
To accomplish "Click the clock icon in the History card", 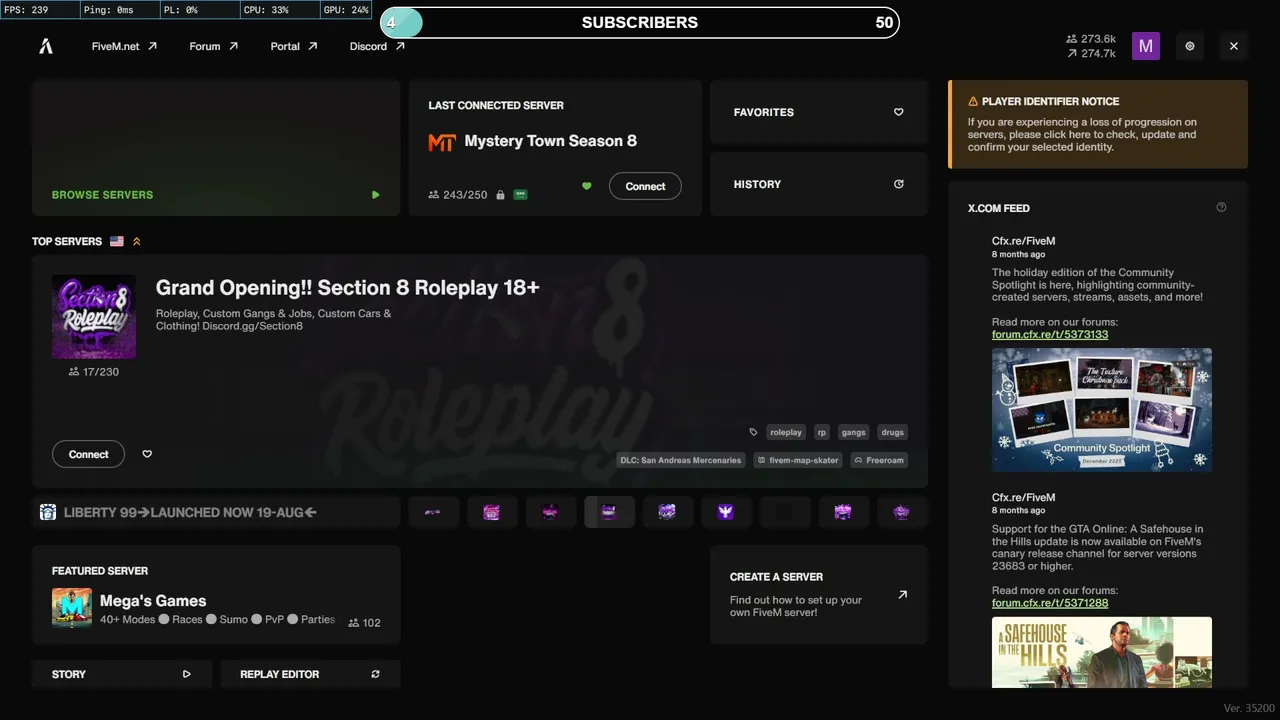I will (898, 184).
